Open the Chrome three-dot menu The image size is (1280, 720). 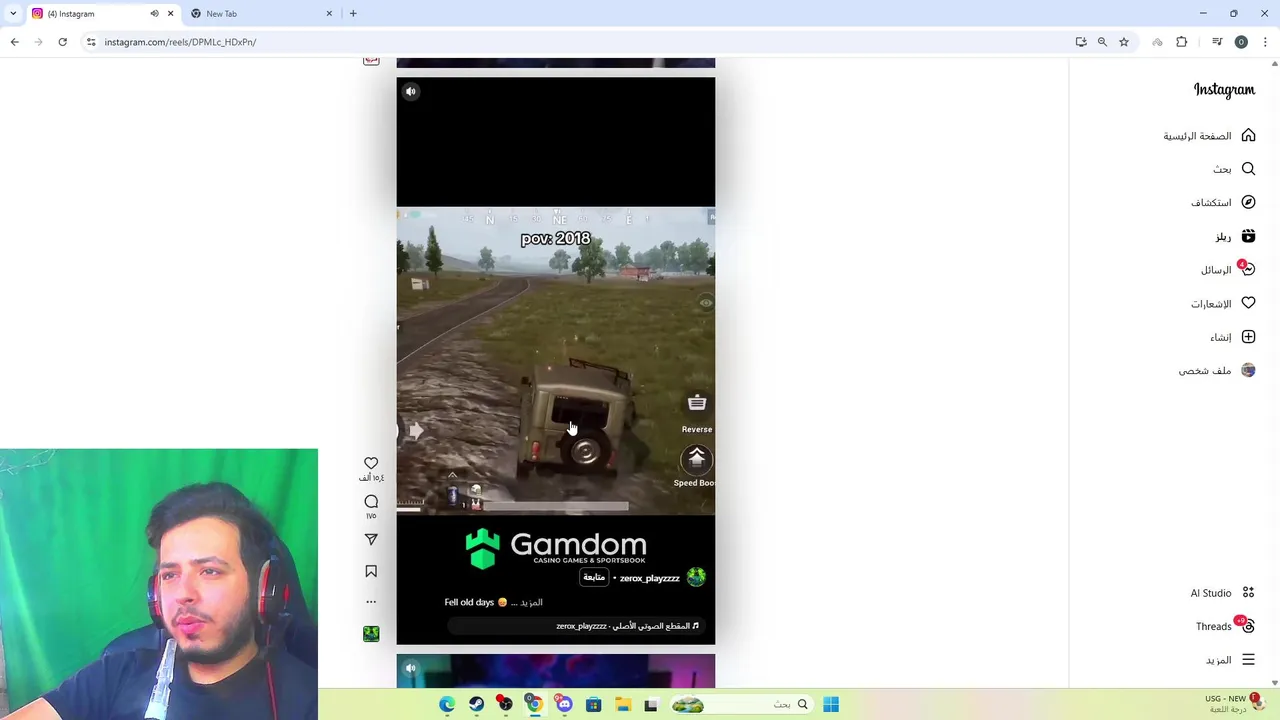tap(1266, 42)
